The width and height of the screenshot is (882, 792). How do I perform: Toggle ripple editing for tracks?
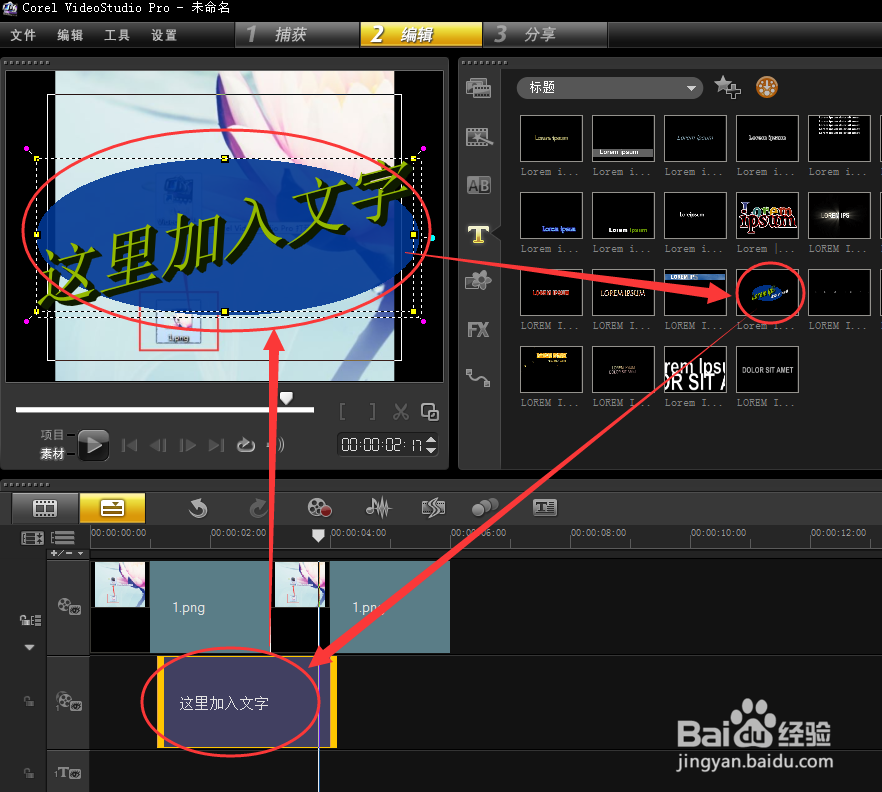pos(30,620)
